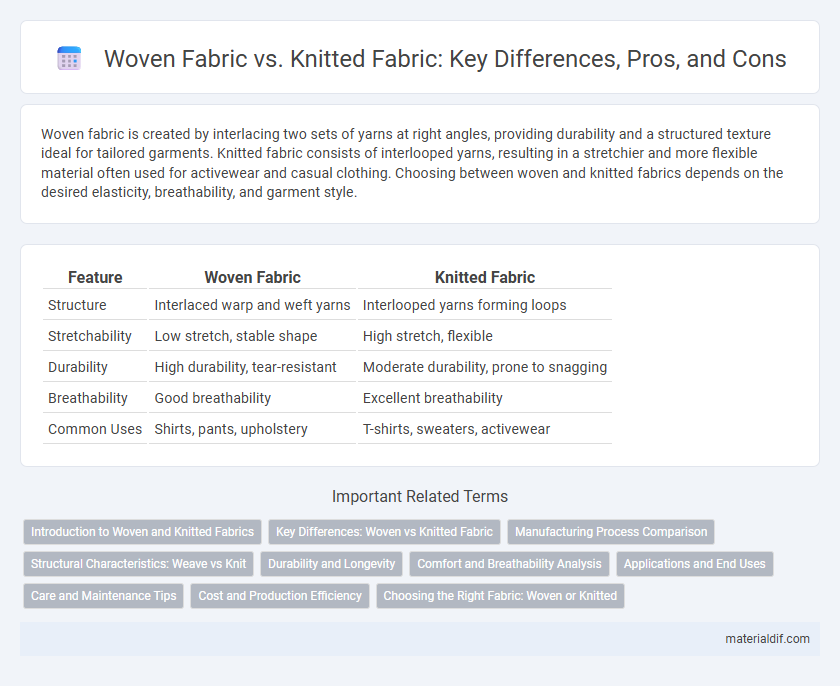Click the calendar icon beside the title
Viewport: 840px width, 686px height.
pos(69,58)
